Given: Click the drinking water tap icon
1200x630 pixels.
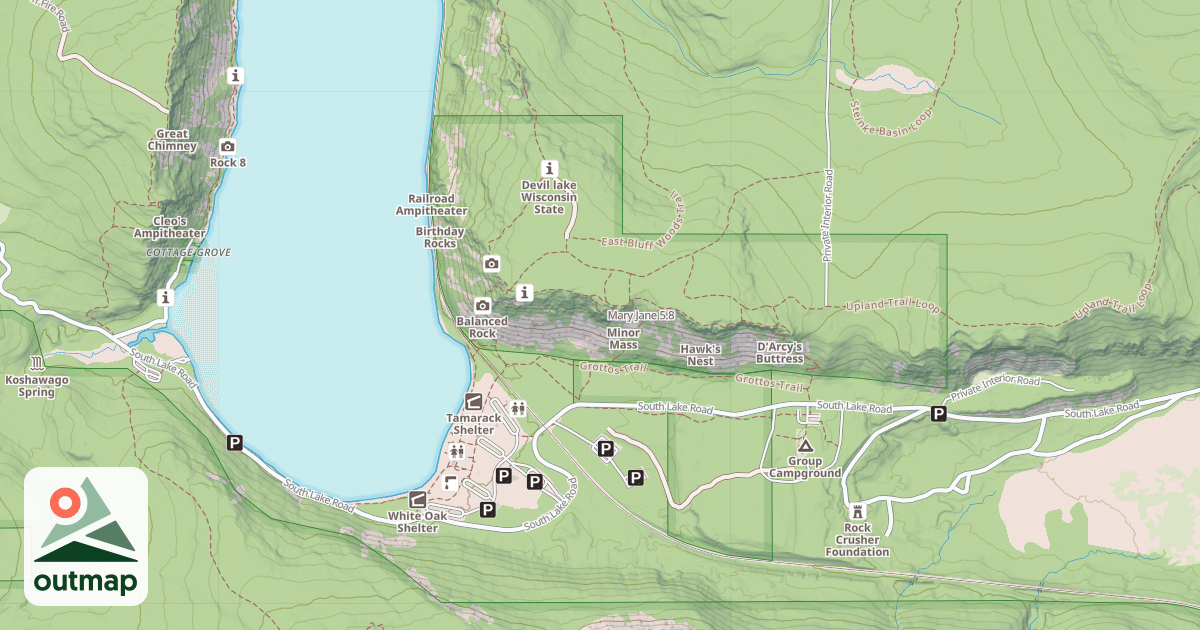Looking at the screenshot, I should coord(451,483).
